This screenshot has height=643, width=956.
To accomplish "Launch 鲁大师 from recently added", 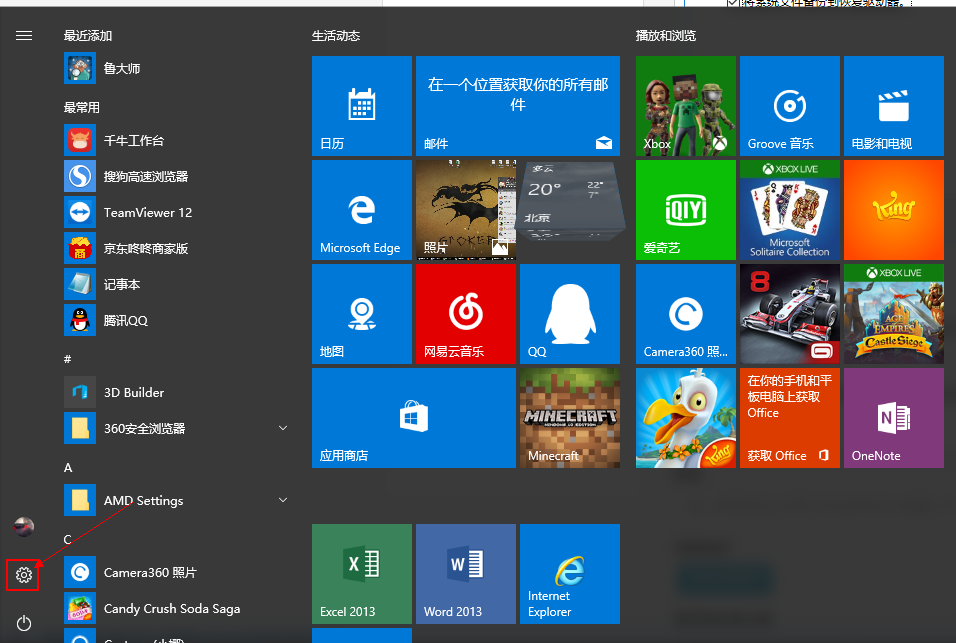I will pos(177,68).
